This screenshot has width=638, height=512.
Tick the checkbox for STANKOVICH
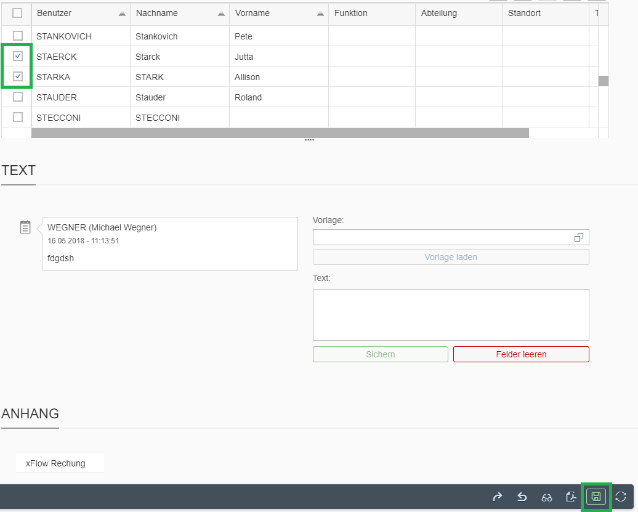tap(18, 36)
